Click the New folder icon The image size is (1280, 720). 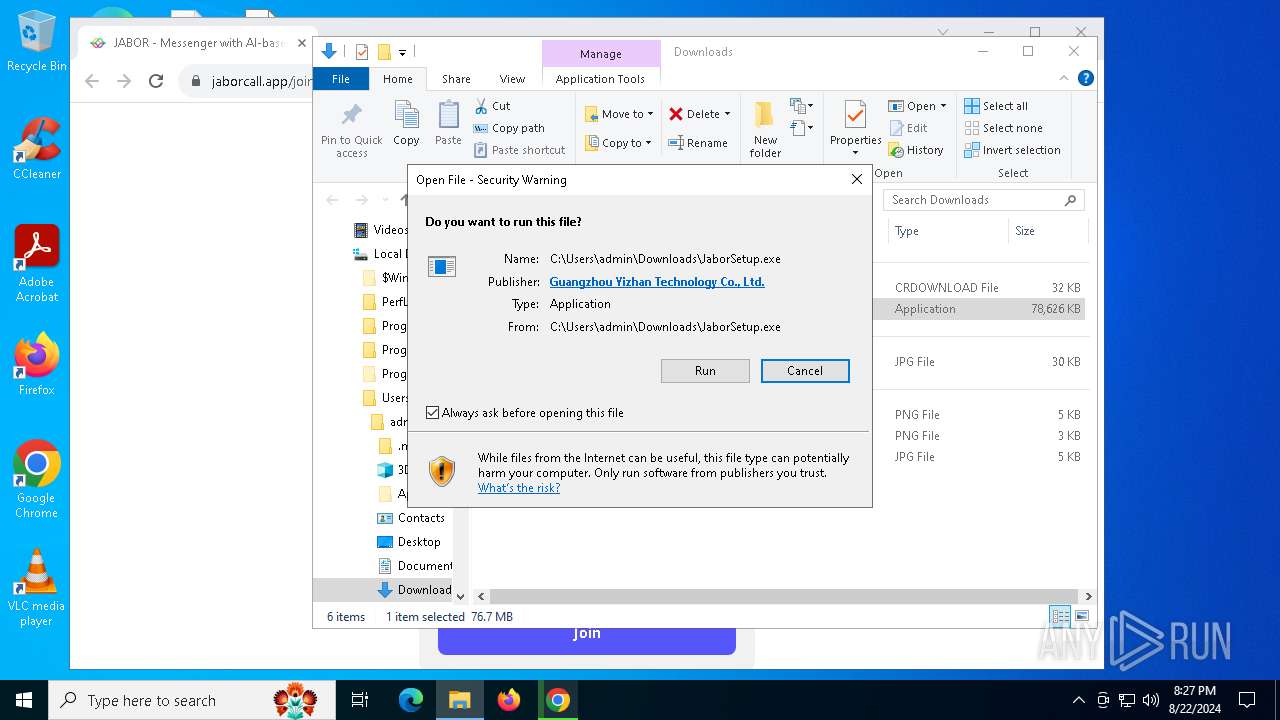[765, 115]
